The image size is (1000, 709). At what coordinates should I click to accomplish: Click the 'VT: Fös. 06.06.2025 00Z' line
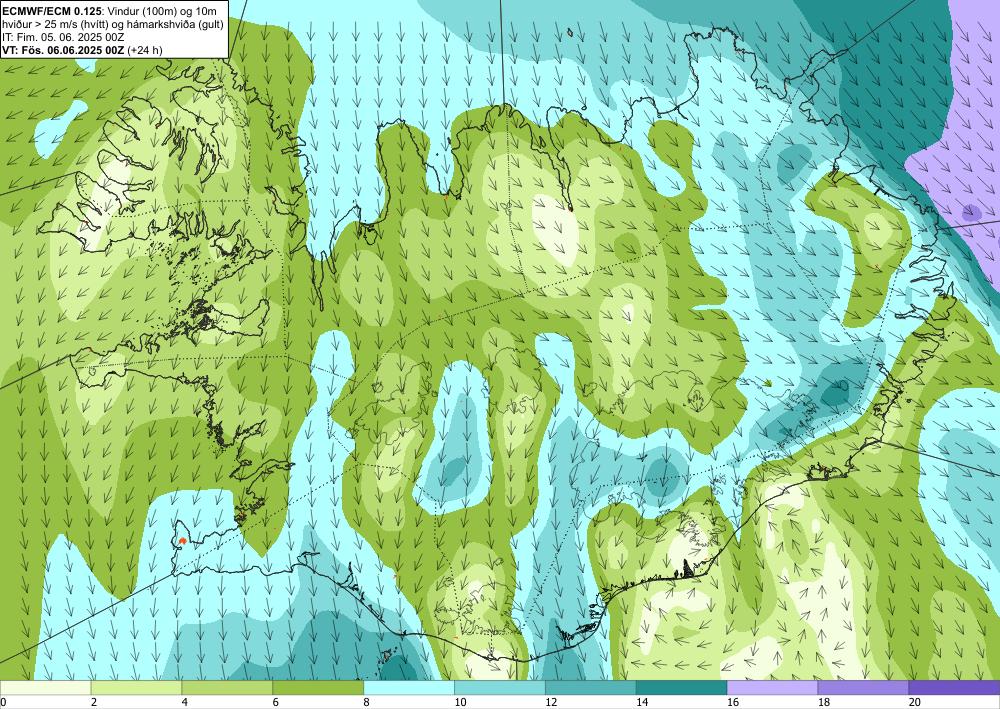(64, 50)
